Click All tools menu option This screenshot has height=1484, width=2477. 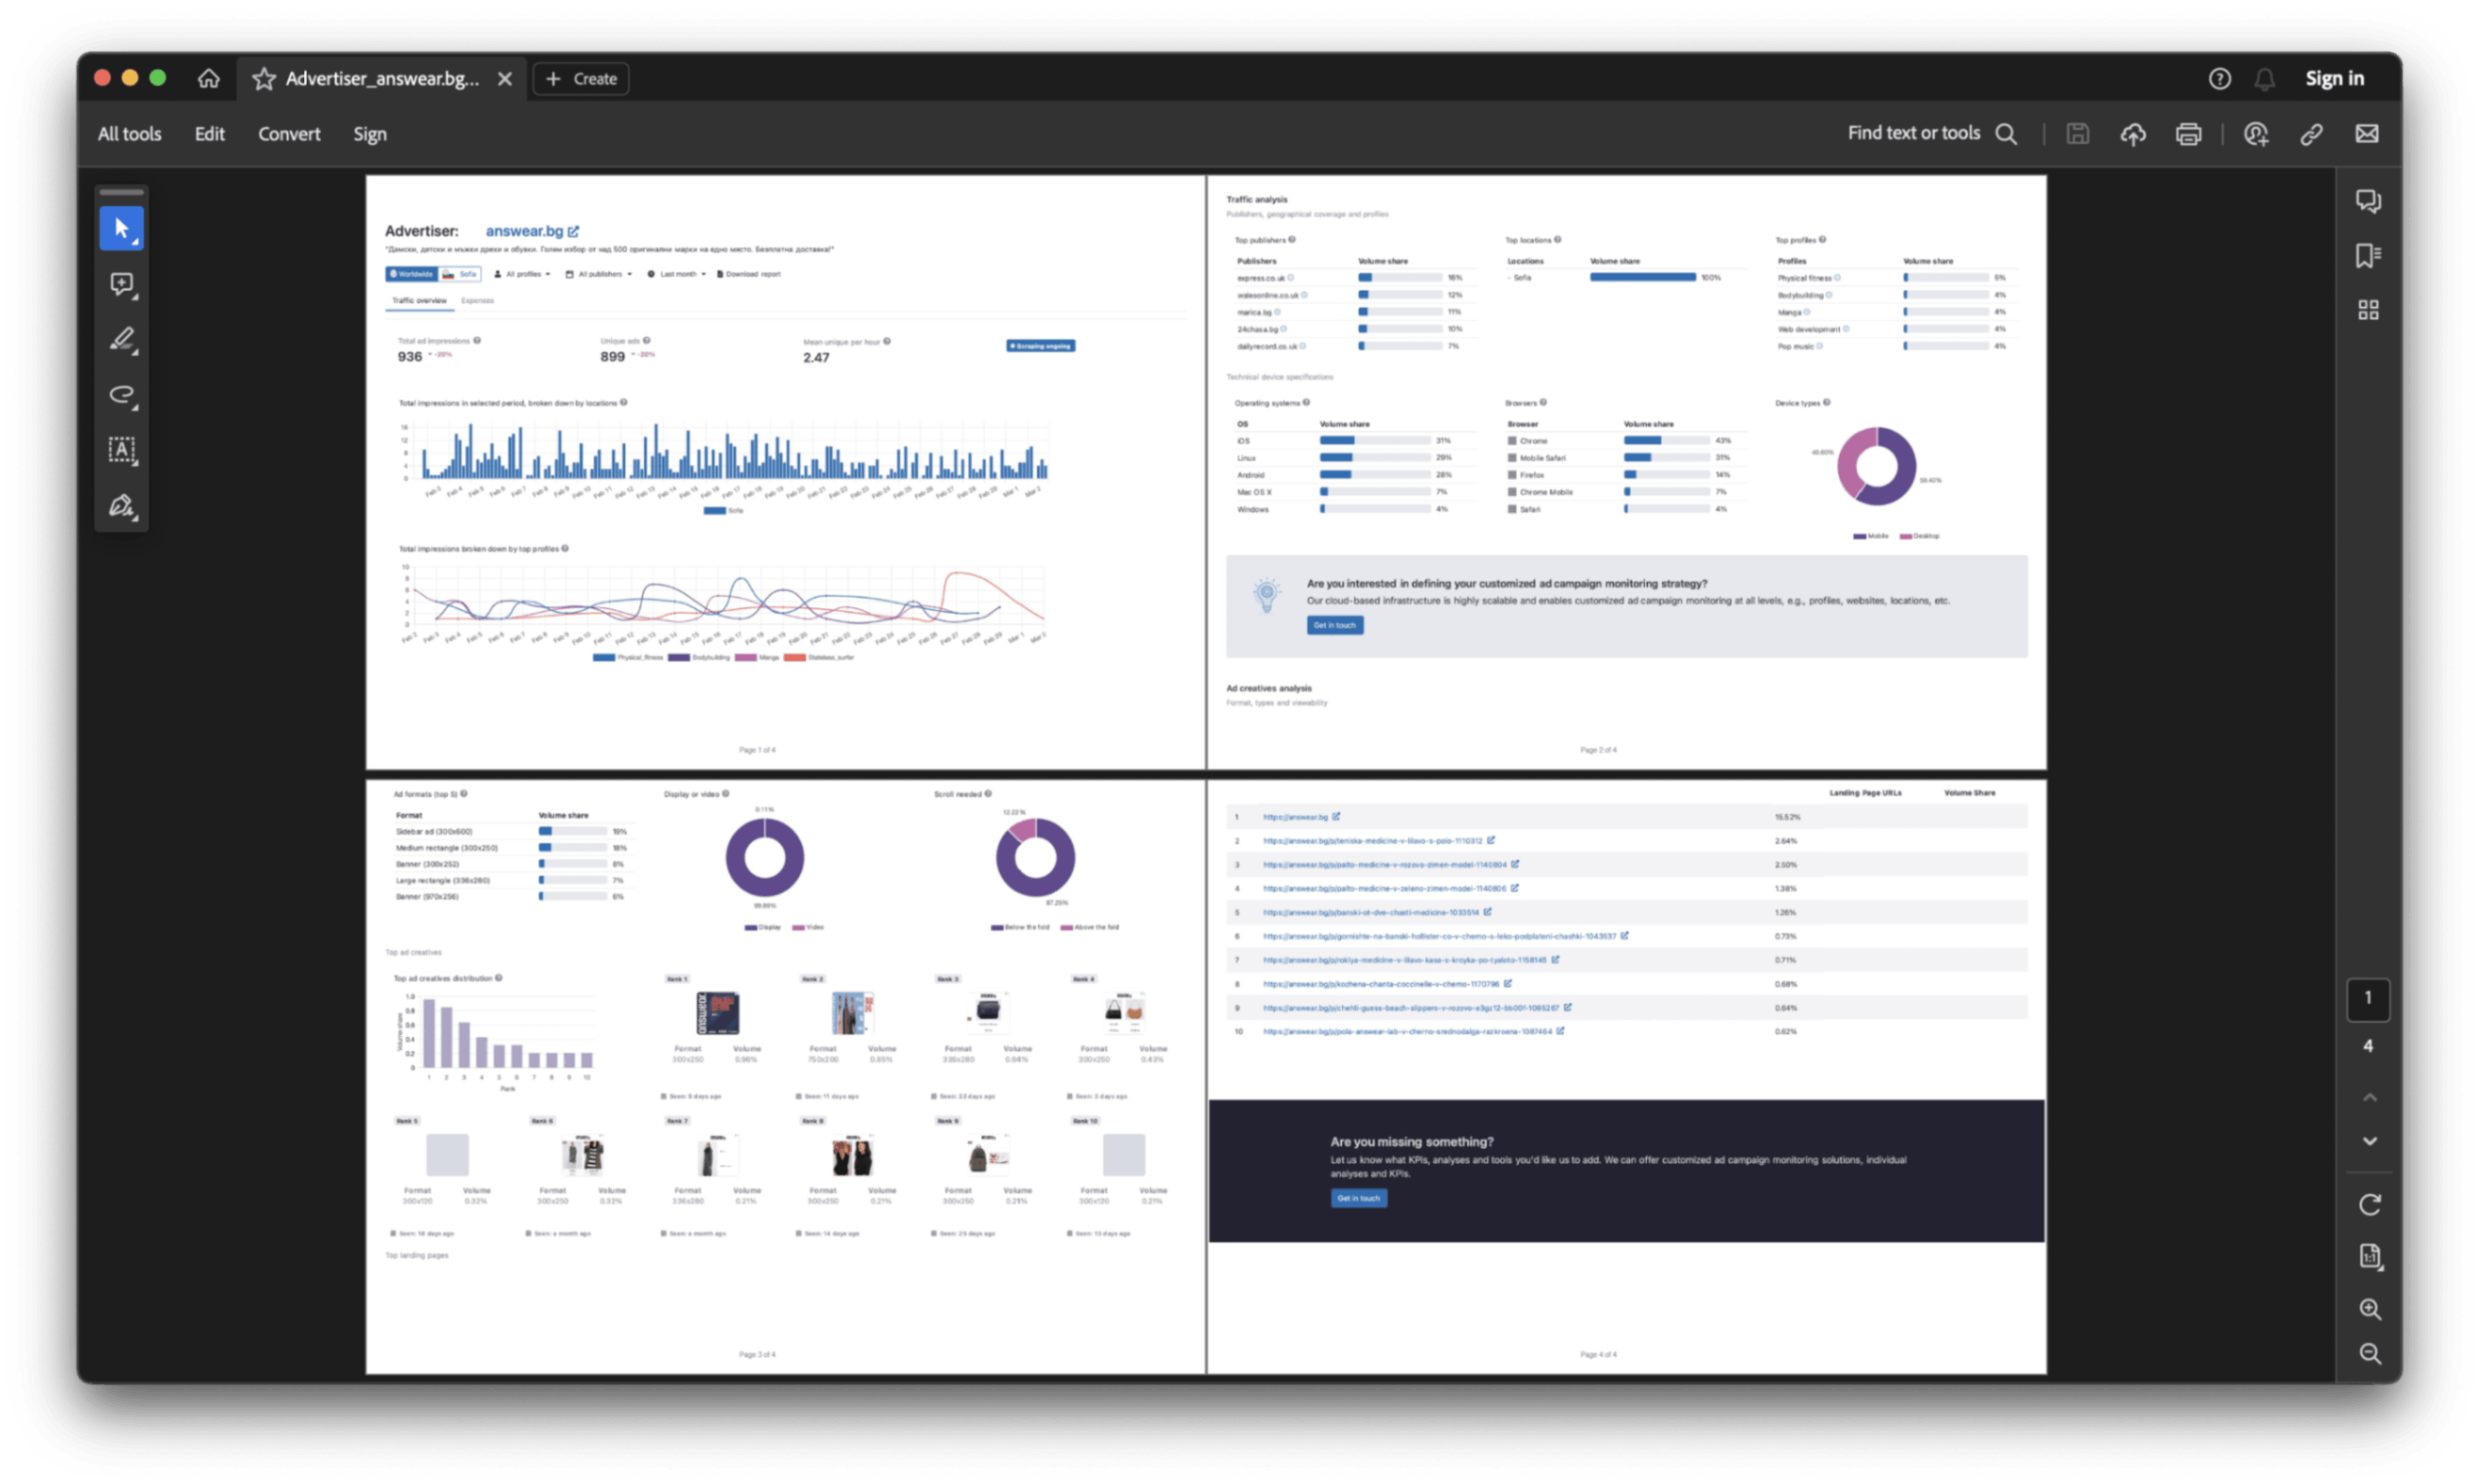point(129,133)
